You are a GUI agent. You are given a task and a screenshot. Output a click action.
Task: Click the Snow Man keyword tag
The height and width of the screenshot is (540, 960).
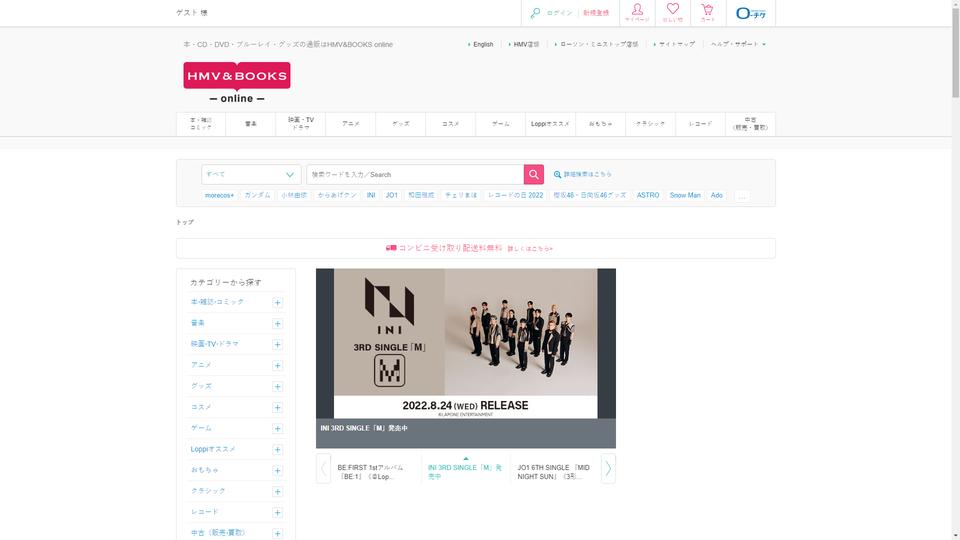click(x=684, y=195)
